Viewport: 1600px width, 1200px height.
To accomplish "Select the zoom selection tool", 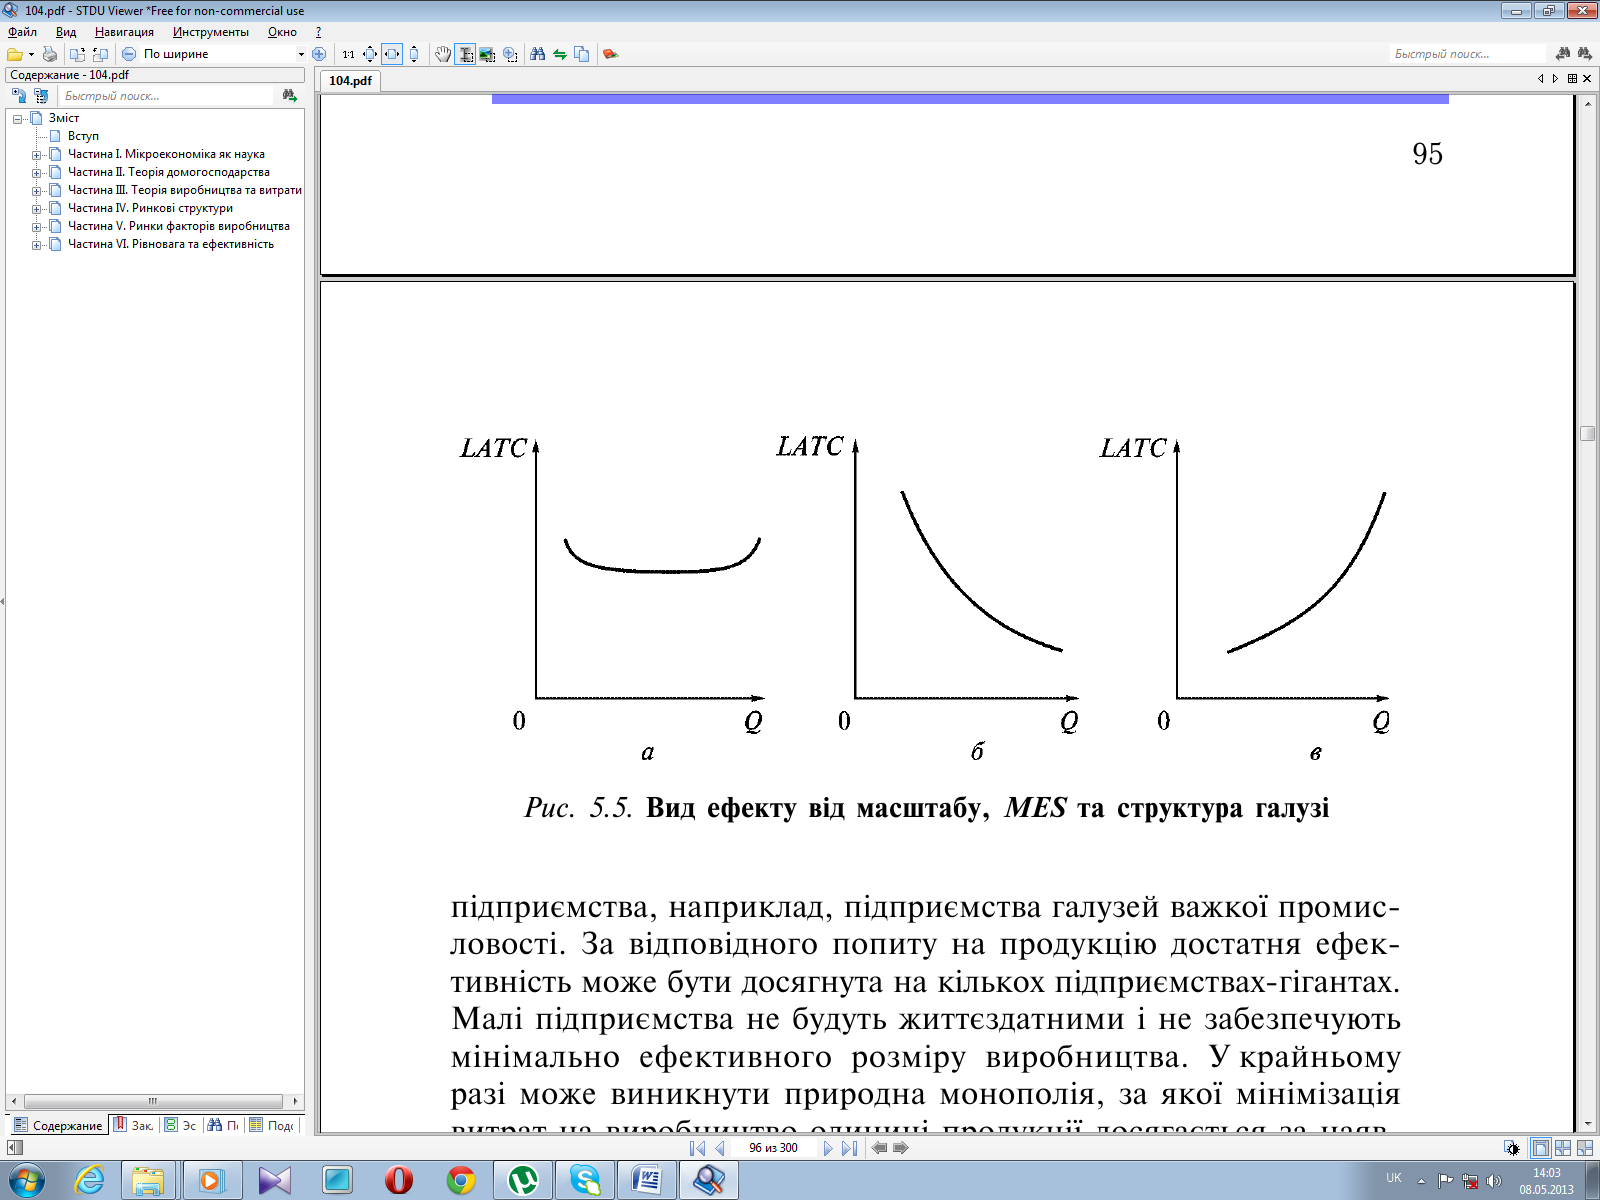I will tap(510, 54).
